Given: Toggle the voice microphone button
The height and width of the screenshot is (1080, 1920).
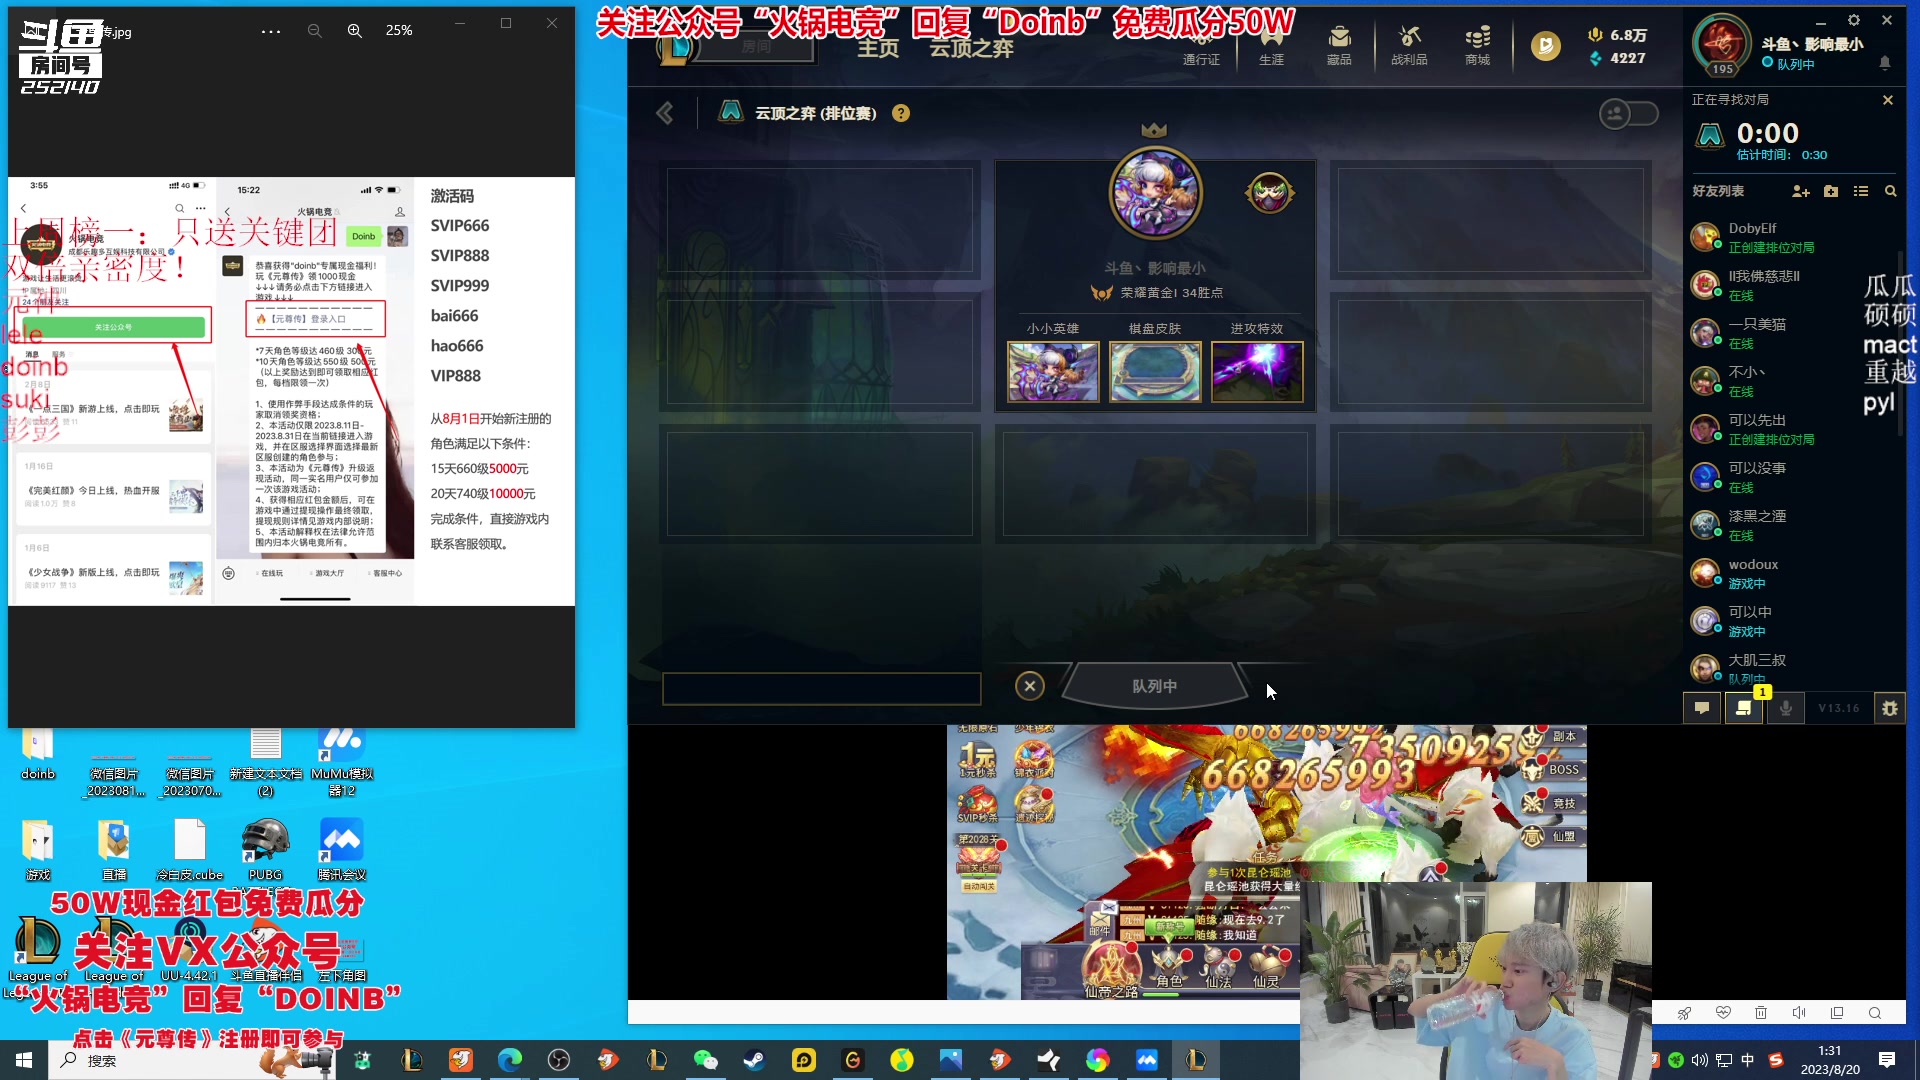Looking at the screenshot, I should pyautogui.click(x=1786, y=708).
